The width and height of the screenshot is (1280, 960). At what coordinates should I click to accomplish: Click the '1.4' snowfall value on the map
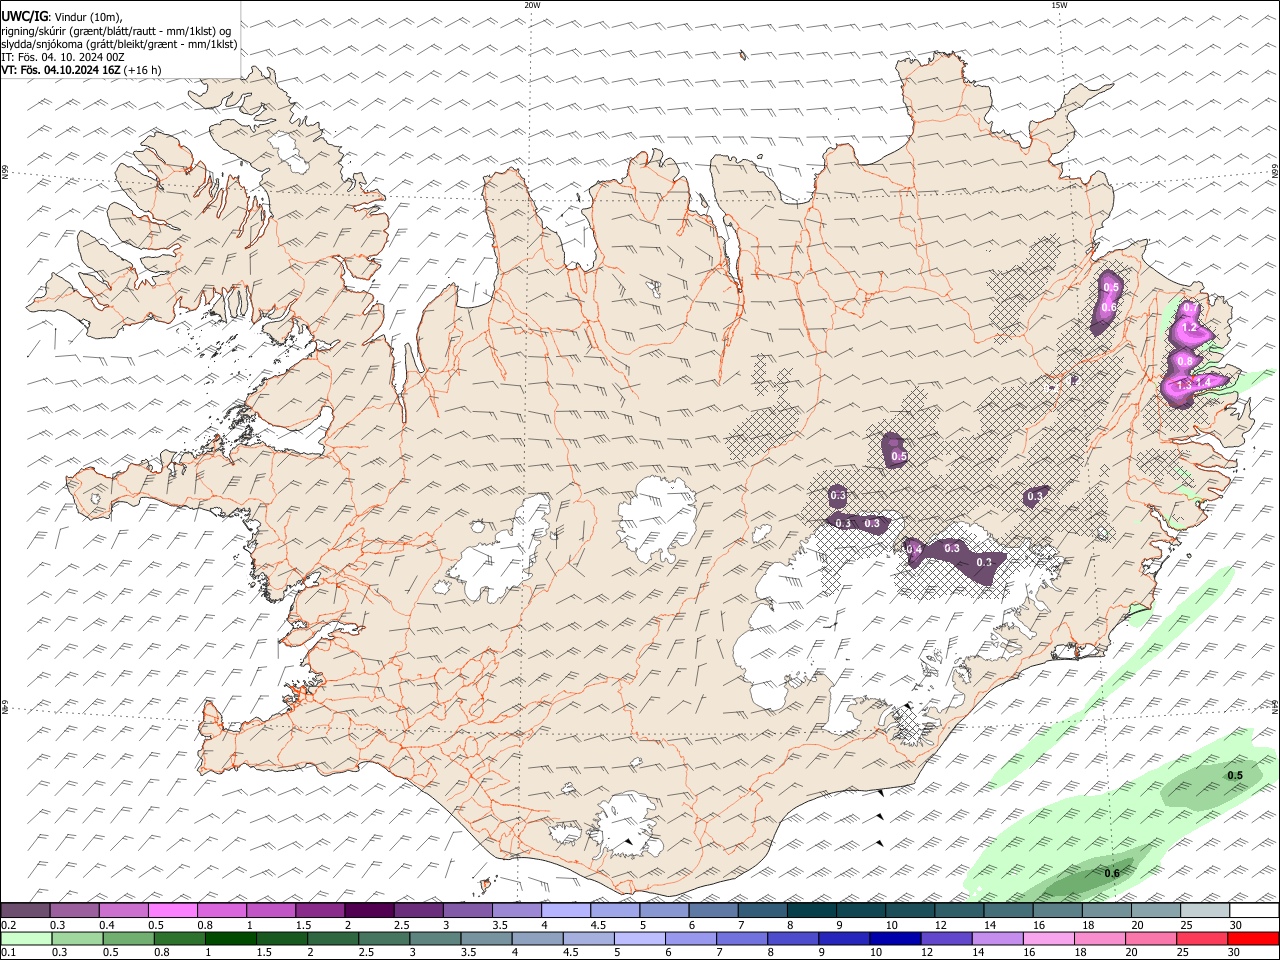(x=1203, y=382)
